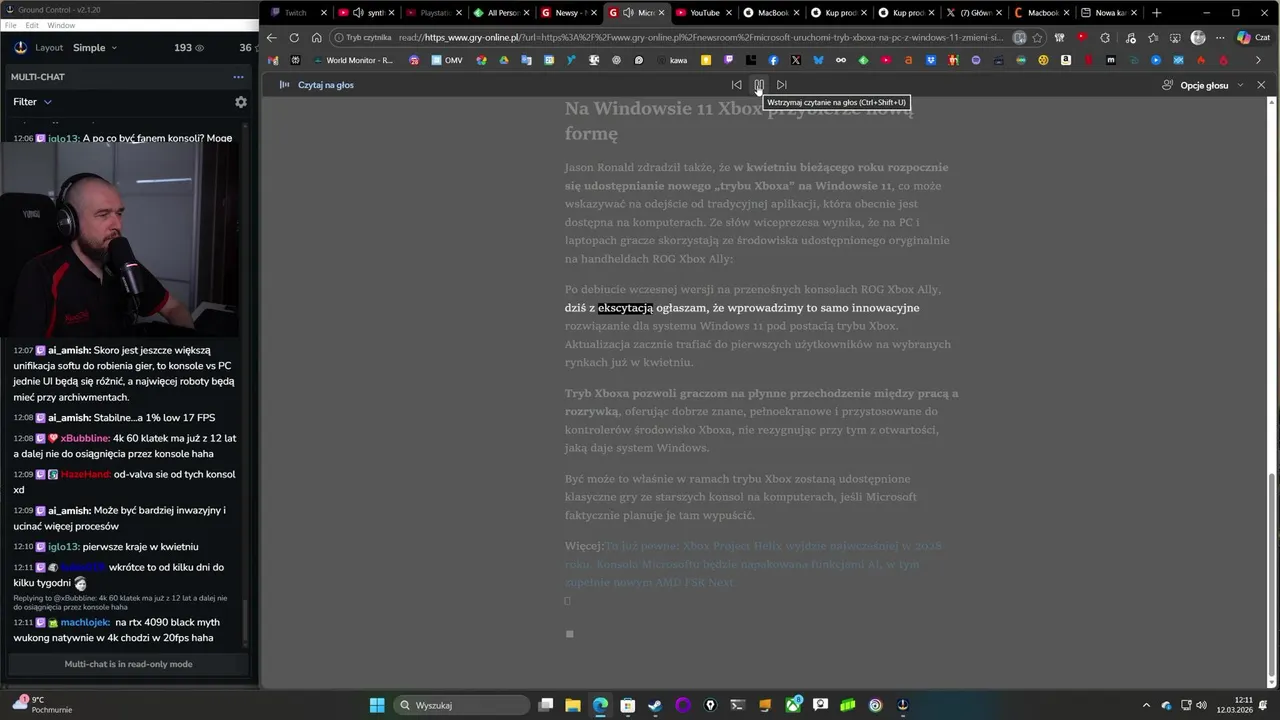This screenshot has width=1280, height=720.
Task: Switch to Twitch tab
Action: tap(296, 13)
